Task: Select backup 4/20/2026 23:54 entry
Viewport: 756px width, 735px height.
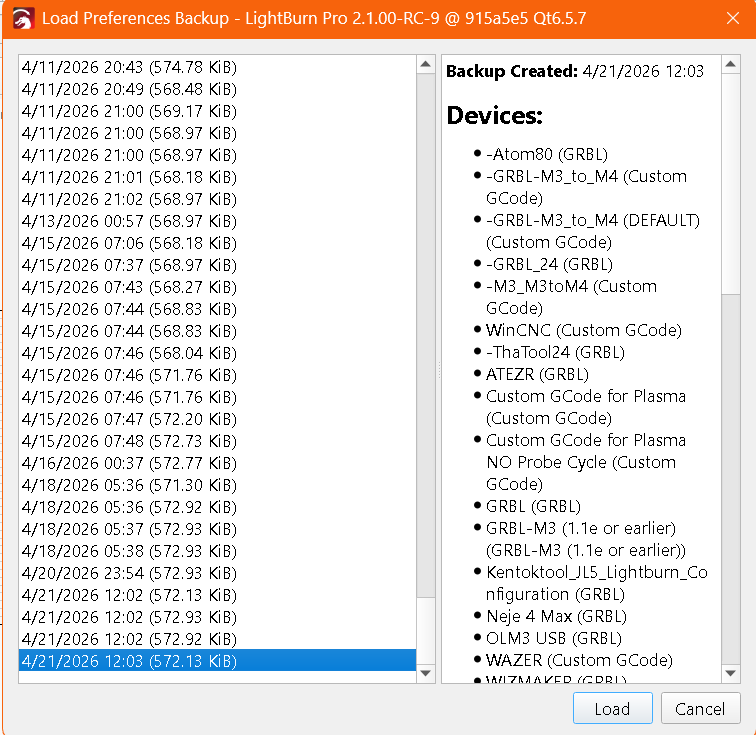Action: [129, 573]
